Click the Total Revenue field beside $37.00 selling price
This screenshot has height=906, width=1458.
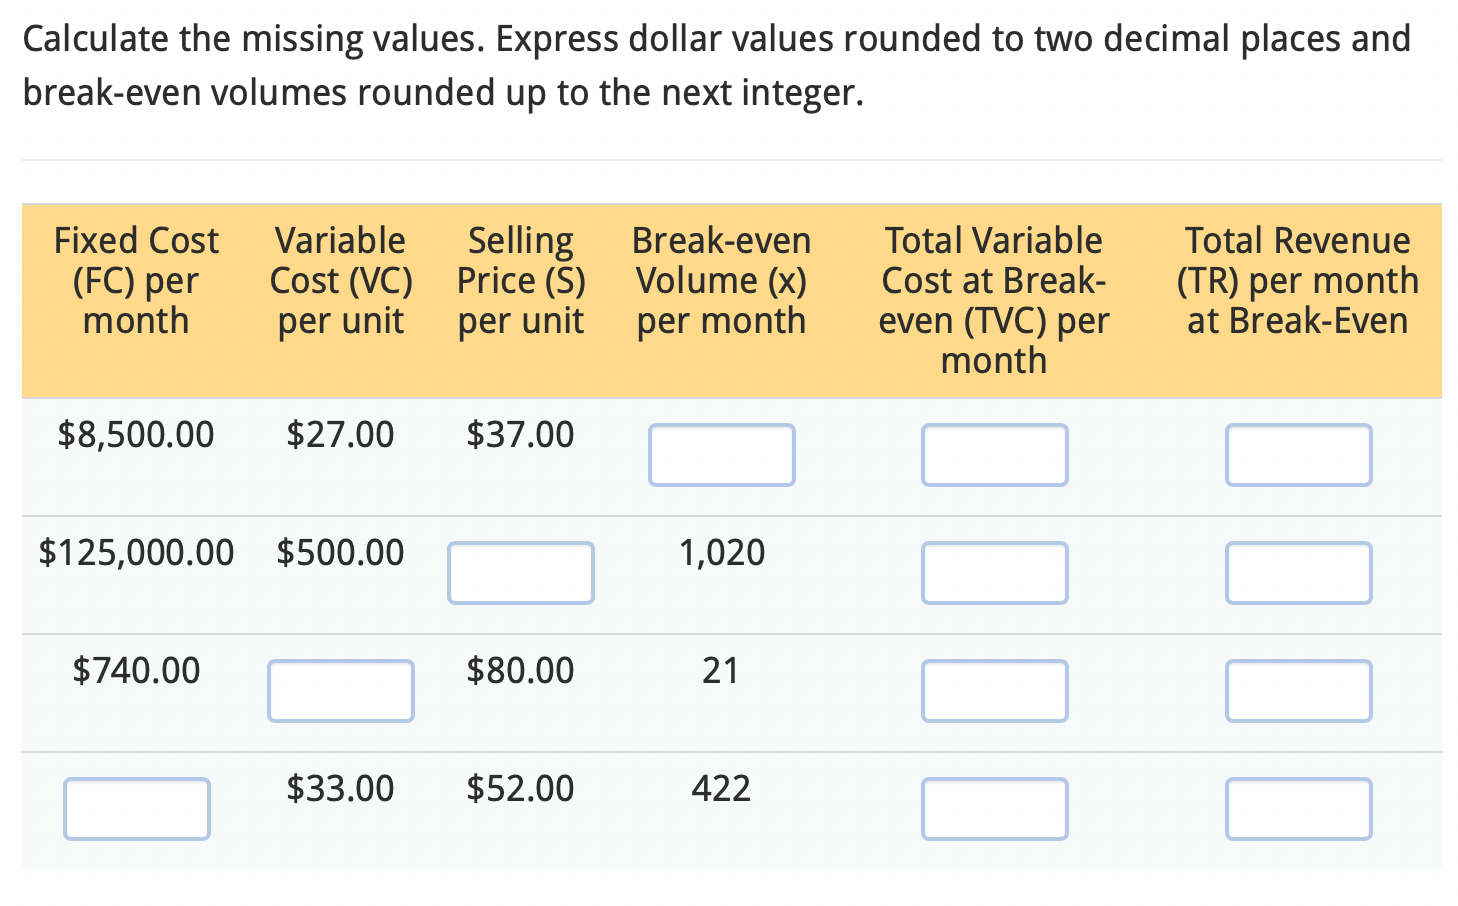[1298, 455]
